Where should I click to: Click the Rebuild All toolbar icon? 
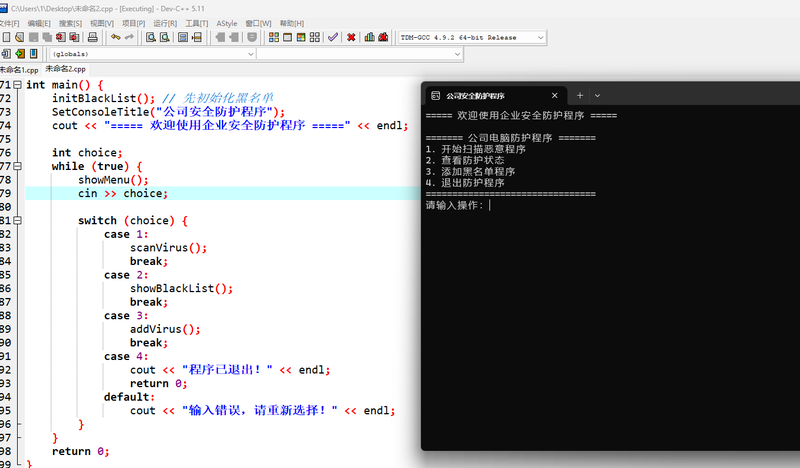[x=314, y=37]
